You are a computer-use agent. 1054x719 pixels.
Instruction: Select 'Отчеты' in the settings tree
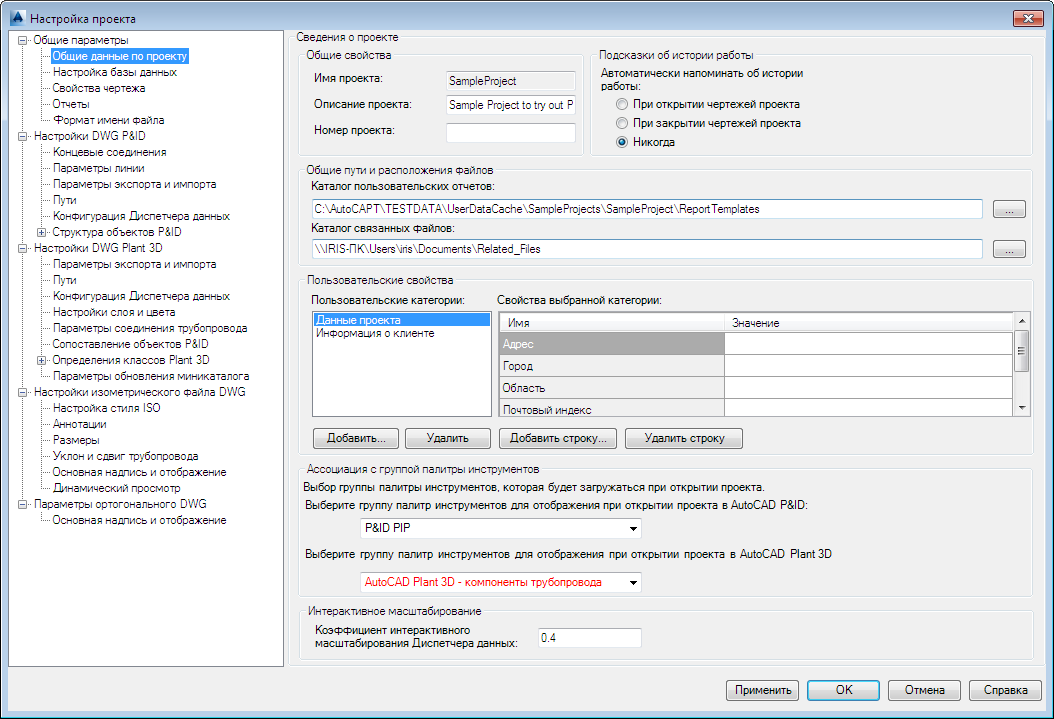71,104
